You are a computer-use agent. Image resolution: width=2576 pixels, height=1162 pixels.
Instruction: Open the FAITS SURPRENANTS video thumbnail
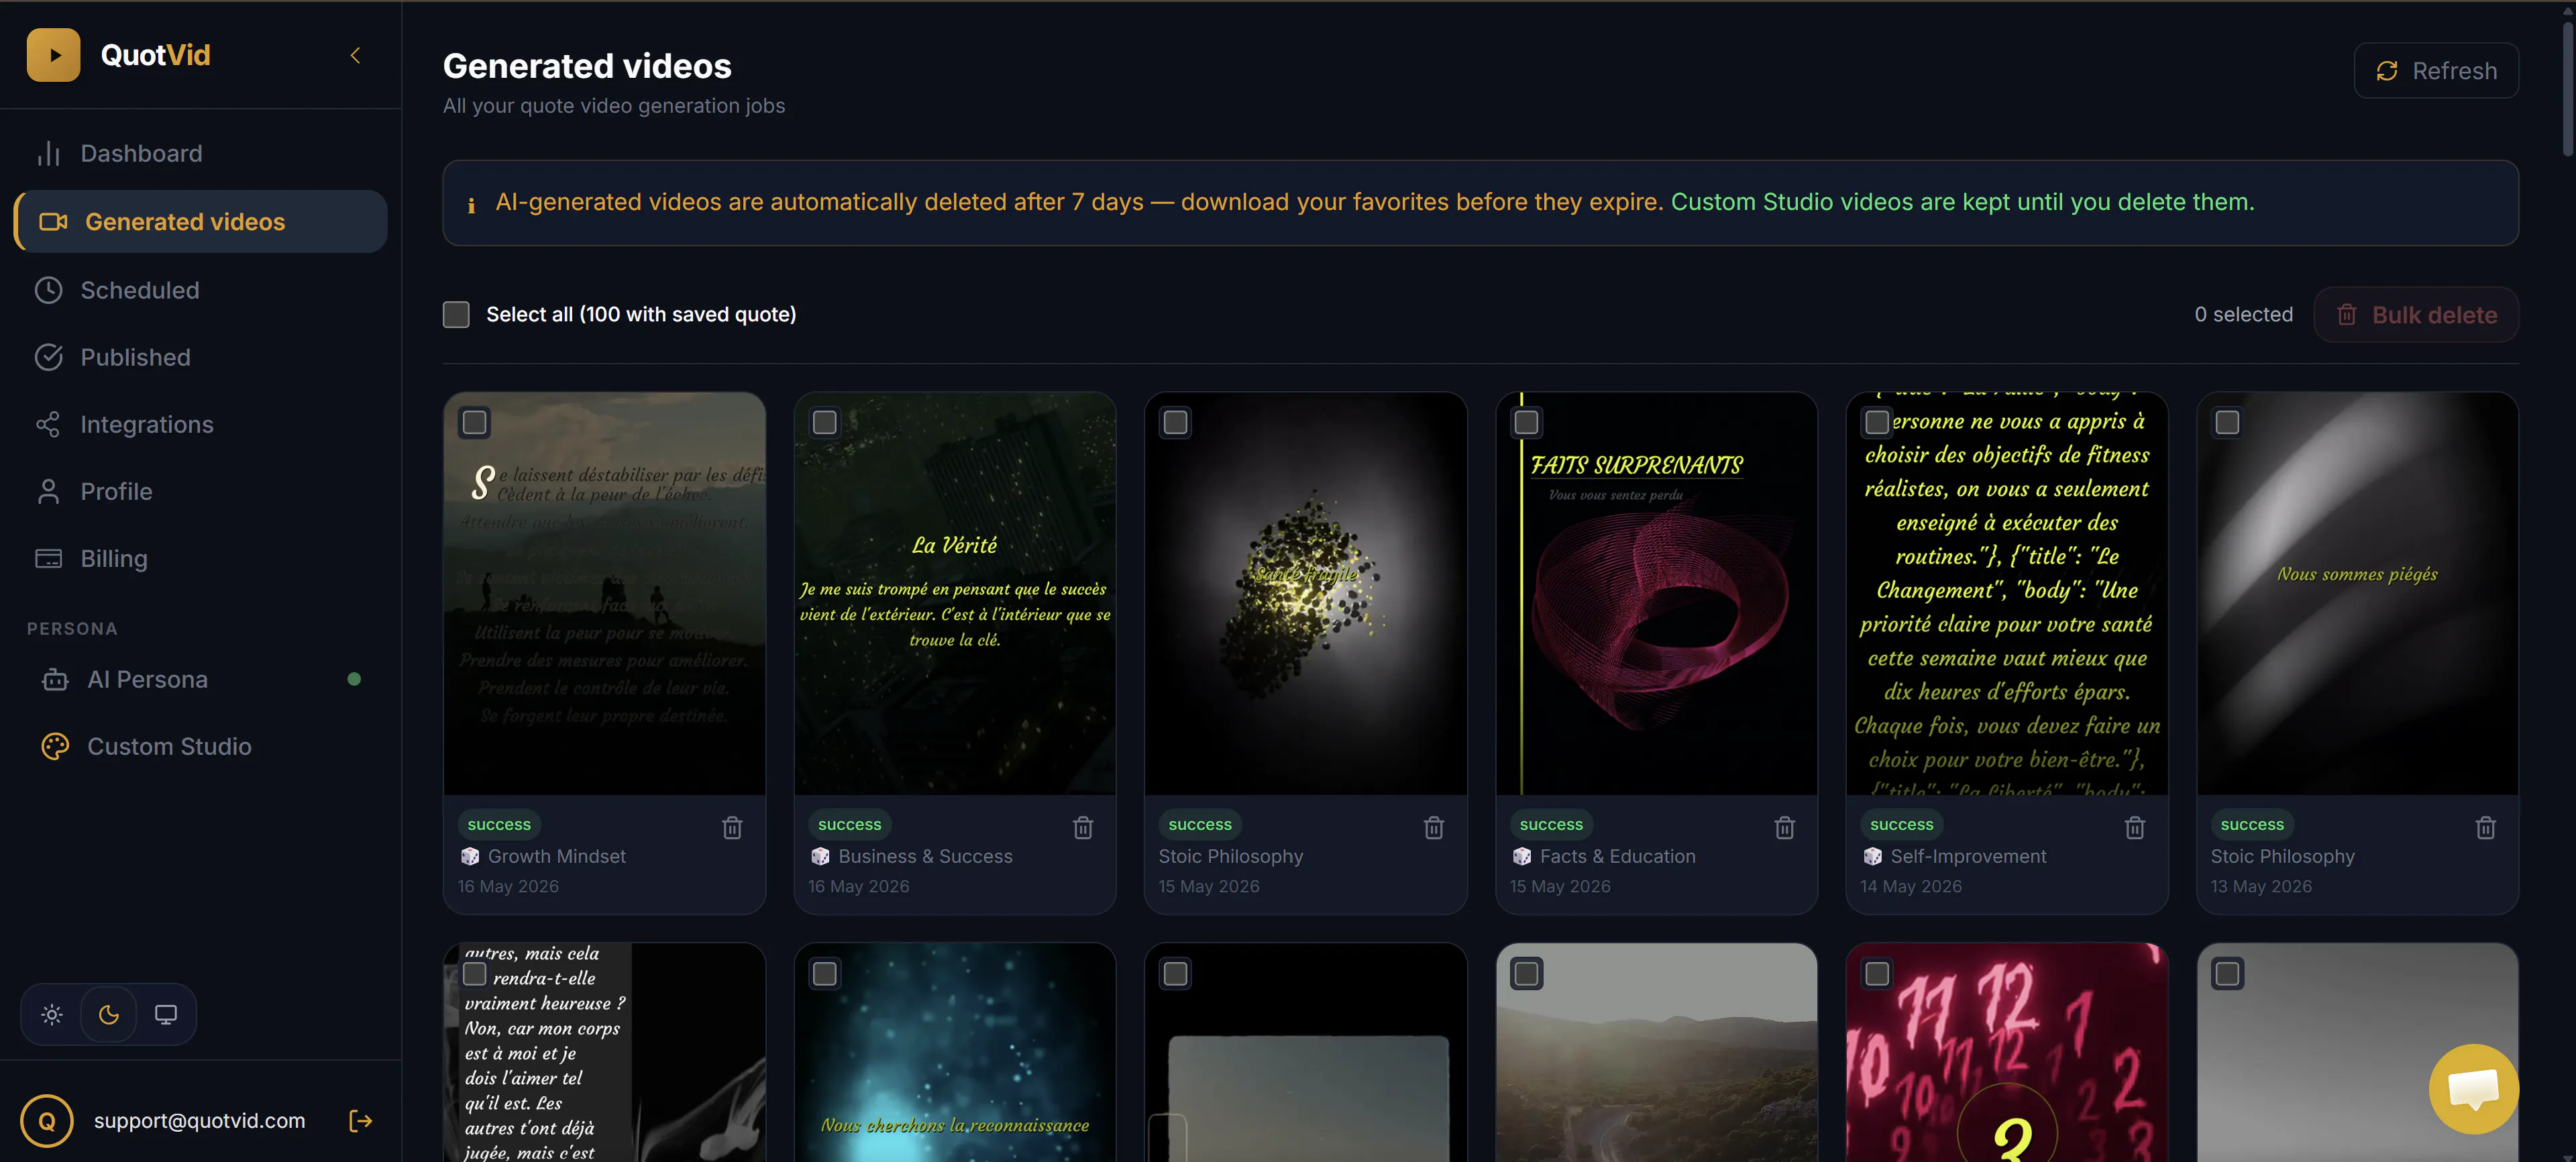(x=1657, y=594)
